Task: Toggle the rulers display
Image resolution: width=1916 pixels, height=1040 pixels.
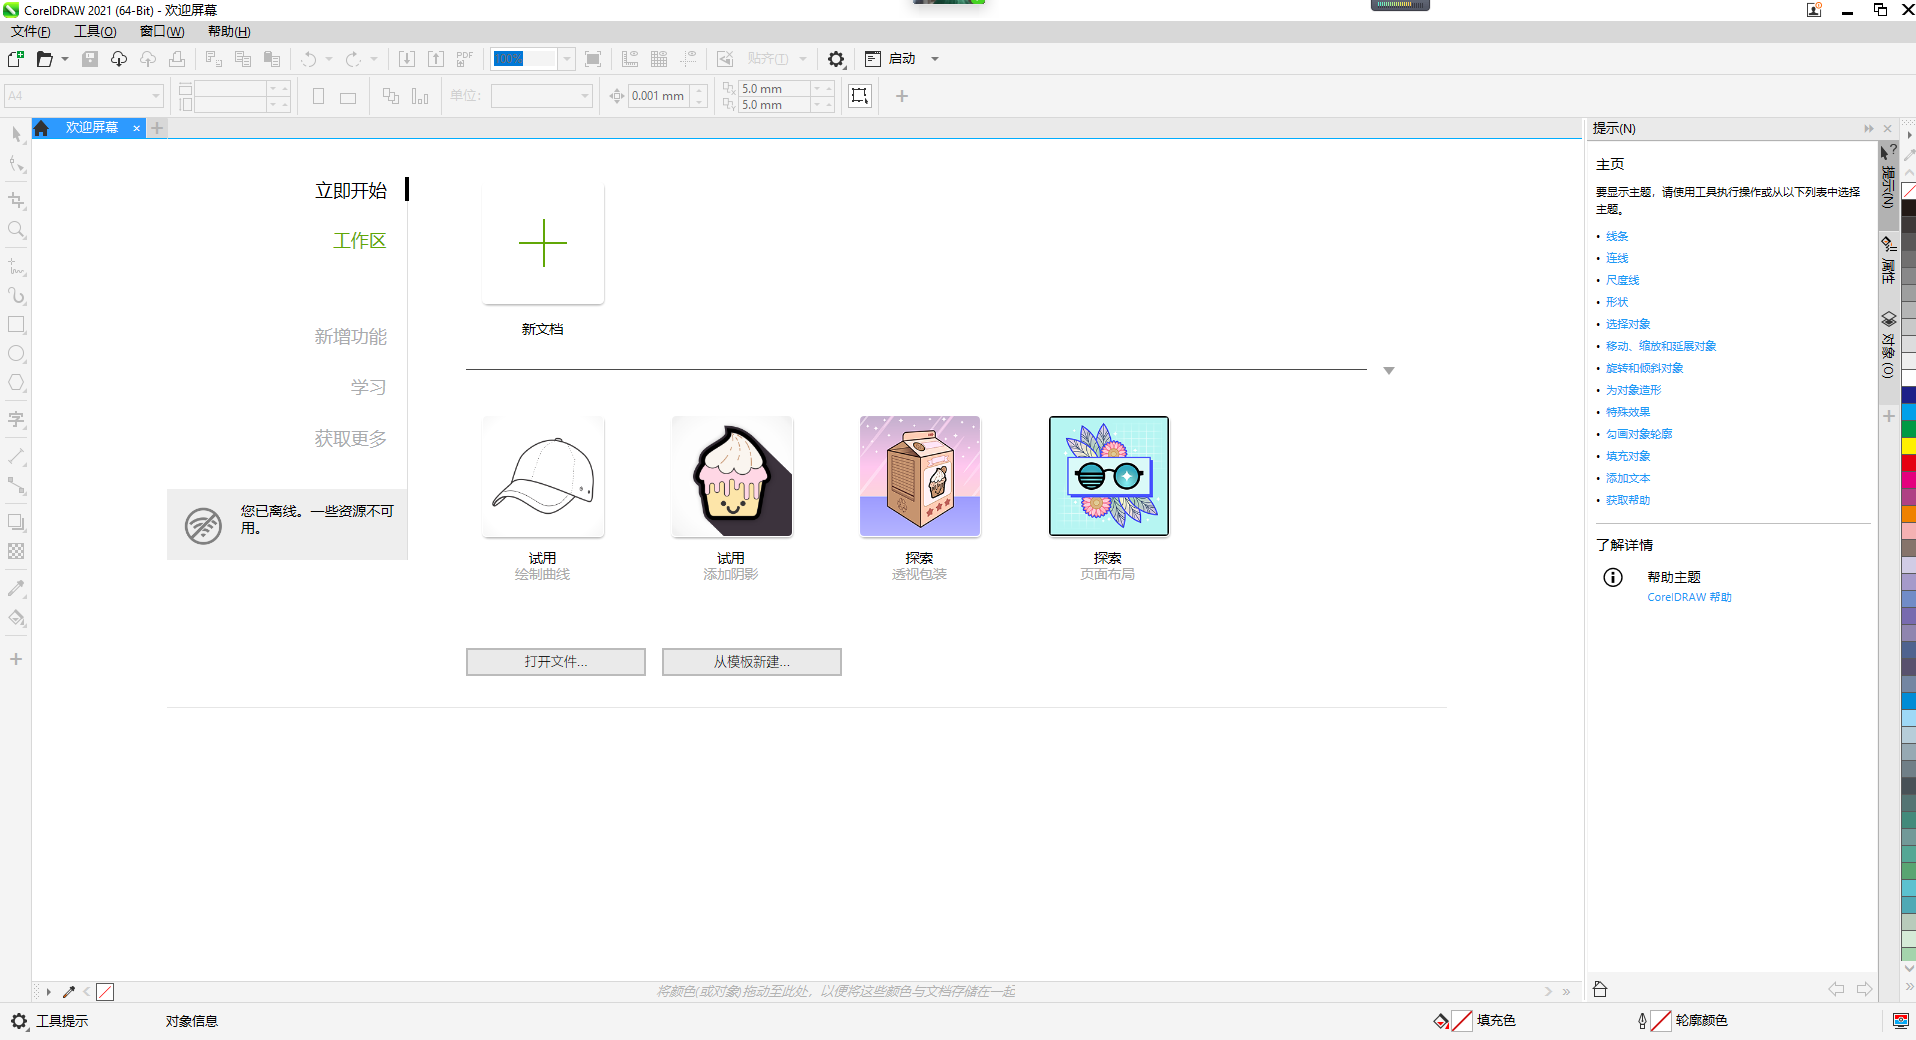Action: click(x=630, y=59)
